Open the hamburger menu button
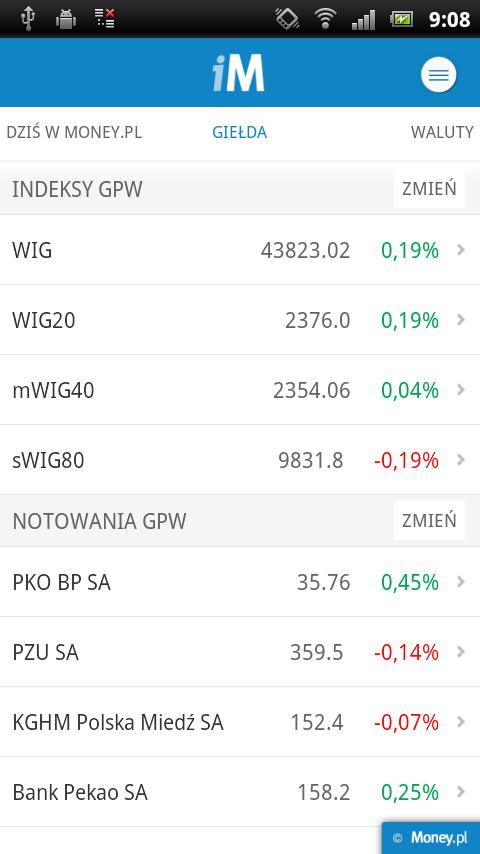This screenshot has width=480, height=854. 439,74
